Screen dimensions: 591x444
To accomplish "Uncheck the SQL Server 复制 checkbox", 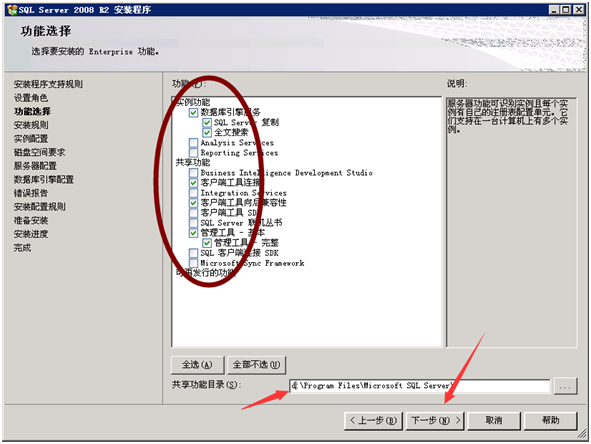I will (x=207, y=122).
